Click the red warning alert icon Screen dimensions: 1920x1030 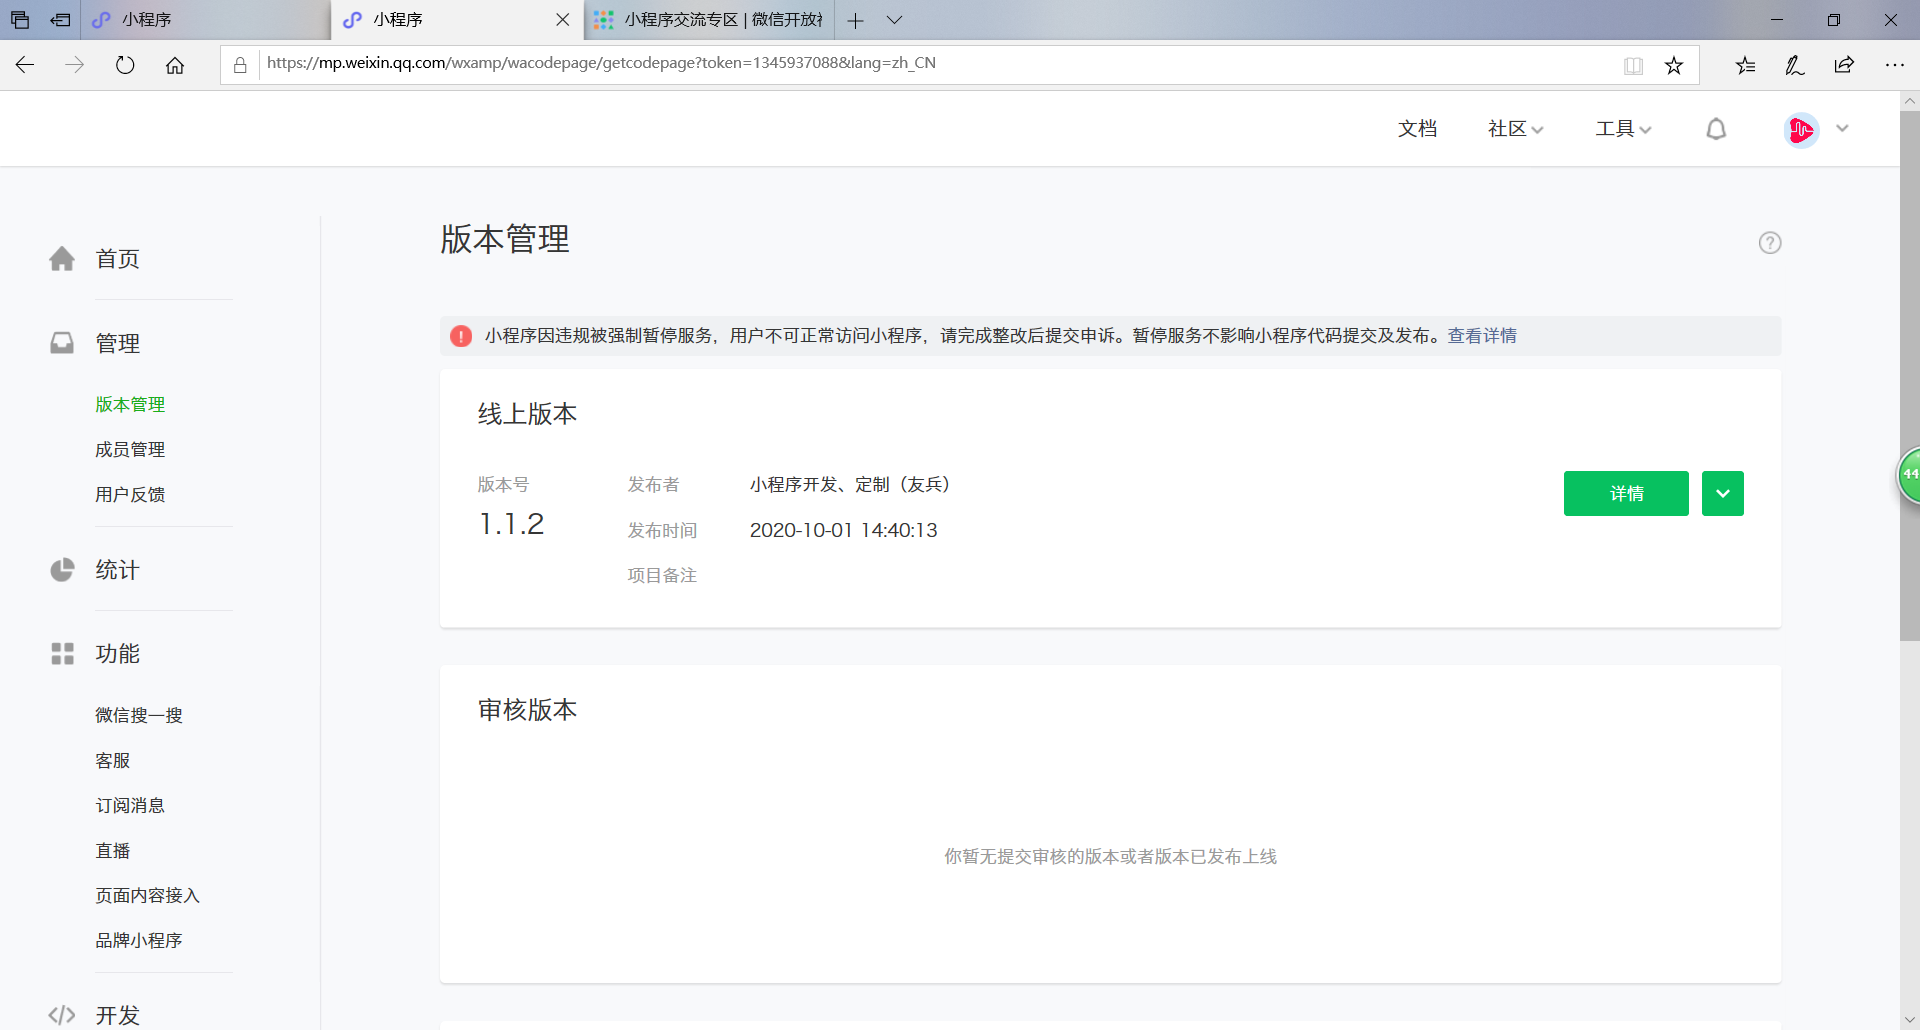pos(461,336)
